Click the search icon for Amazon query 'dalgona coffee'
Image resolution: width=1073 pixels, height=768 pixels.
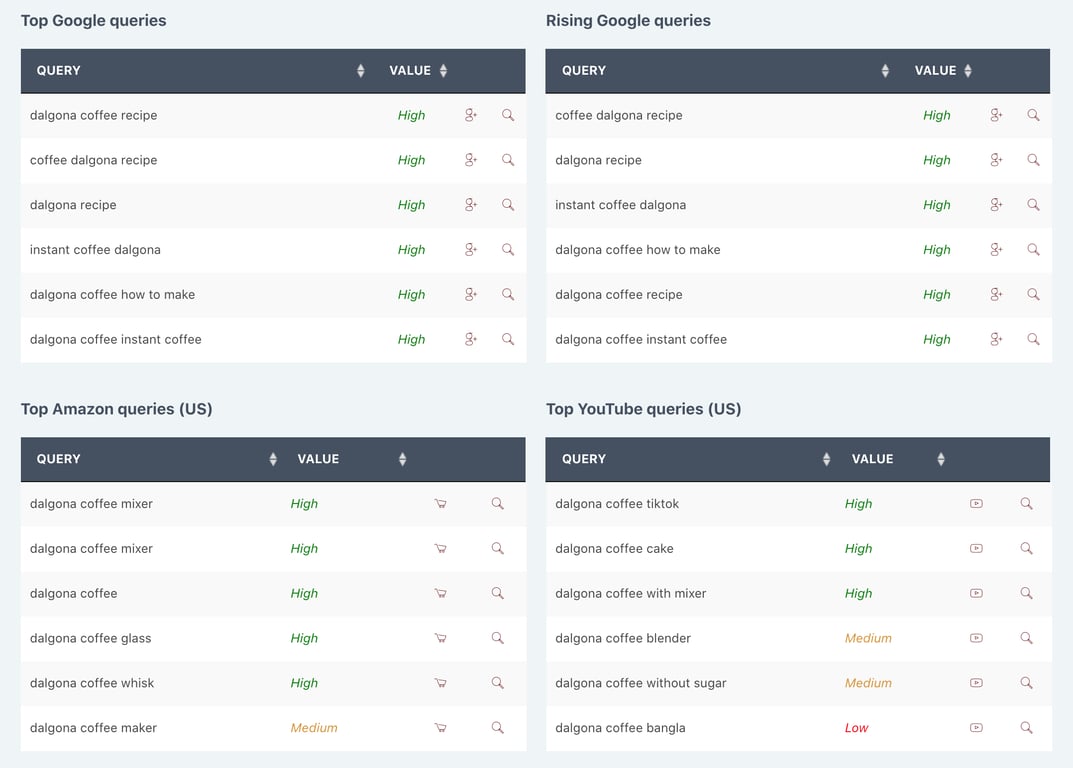[497, 593]
